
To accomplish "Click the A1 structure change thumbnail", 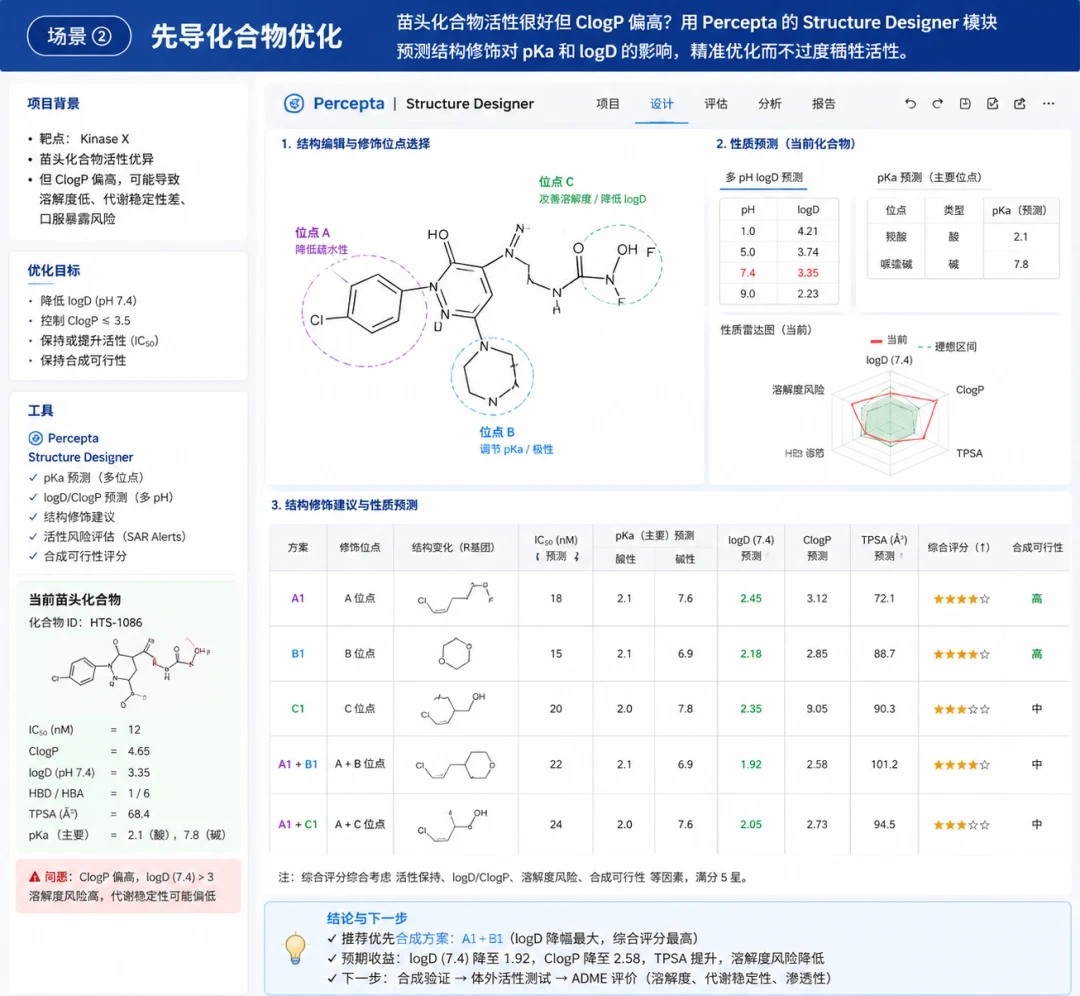I will [x=455, y=597].
